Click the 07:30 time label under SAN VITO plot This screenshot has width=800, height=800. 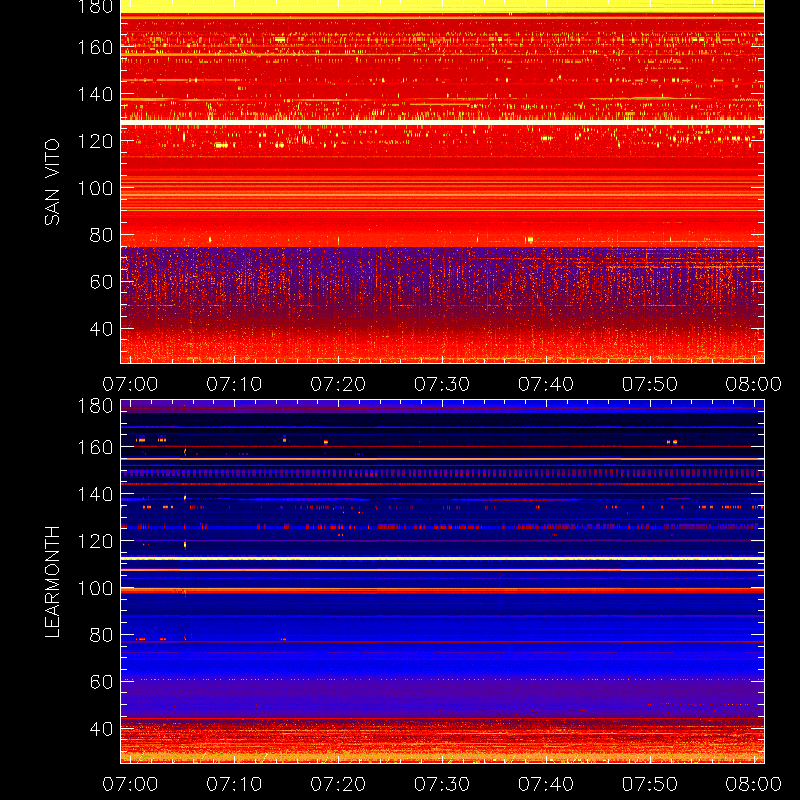442,384
